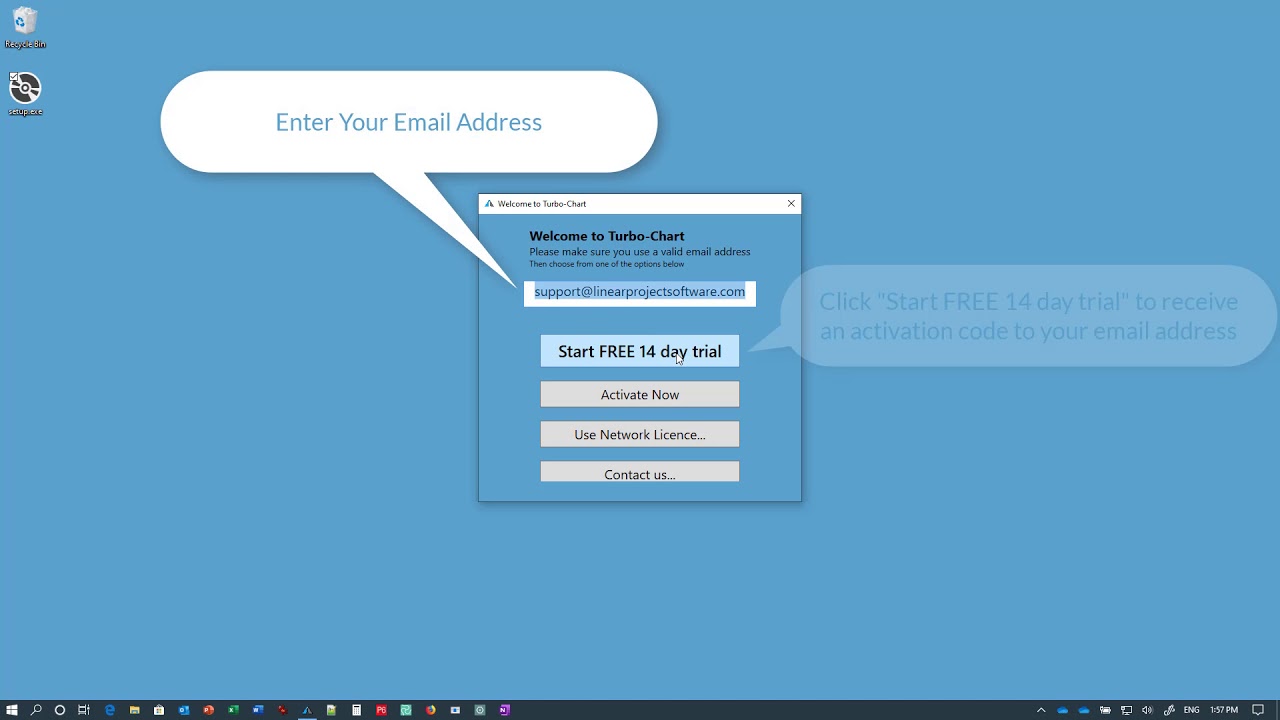This screenshot has height=720, width=1280.
Task: Select the Recycle Bin desktop icon
Action: coord(25,28)
